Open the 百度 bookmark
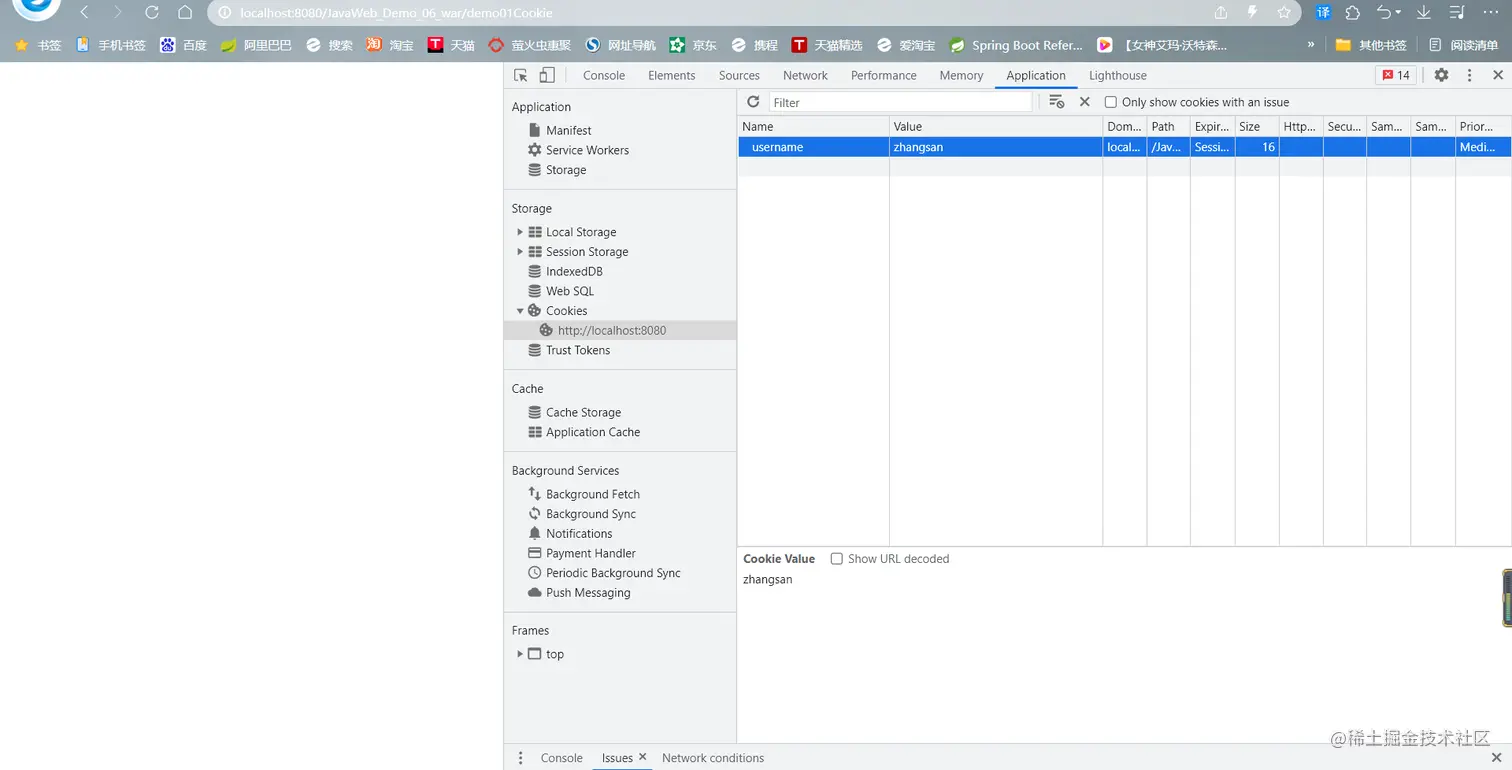 pyautogui.click(x=183, y=45)
